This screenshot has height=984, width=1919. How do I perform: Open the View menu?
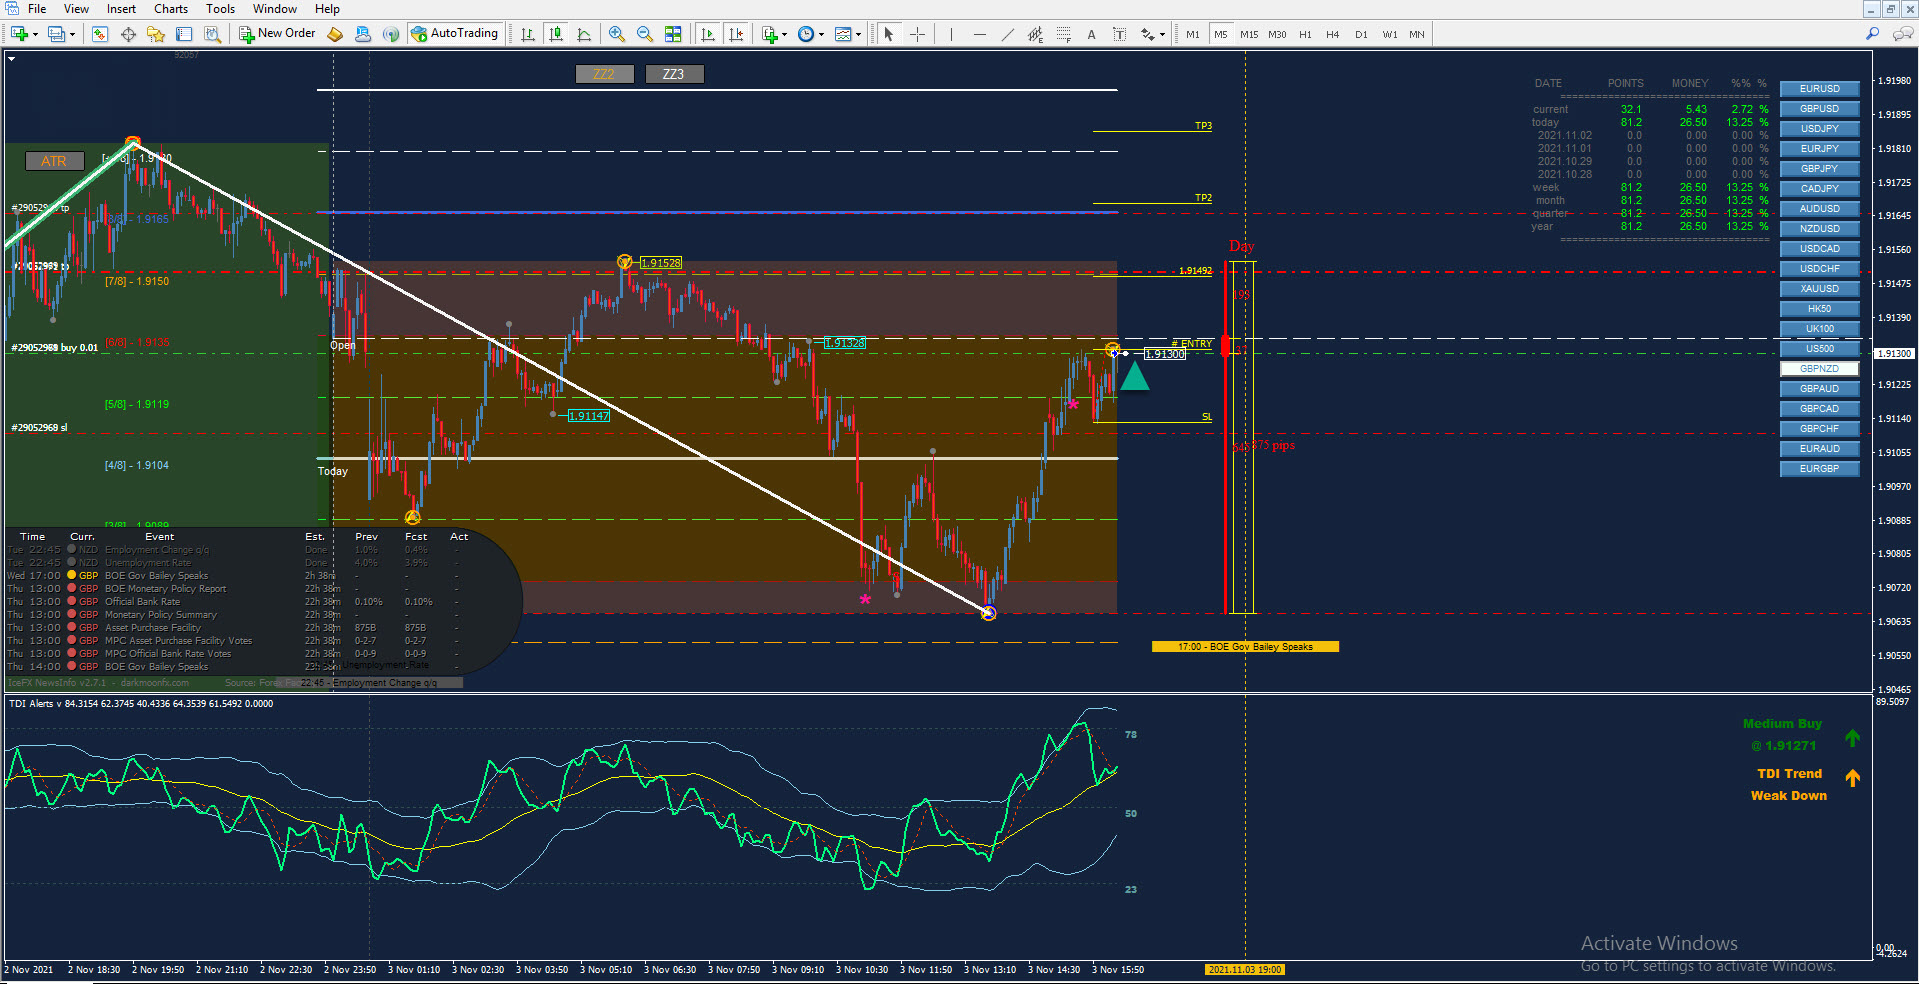[x=76, y=9]
